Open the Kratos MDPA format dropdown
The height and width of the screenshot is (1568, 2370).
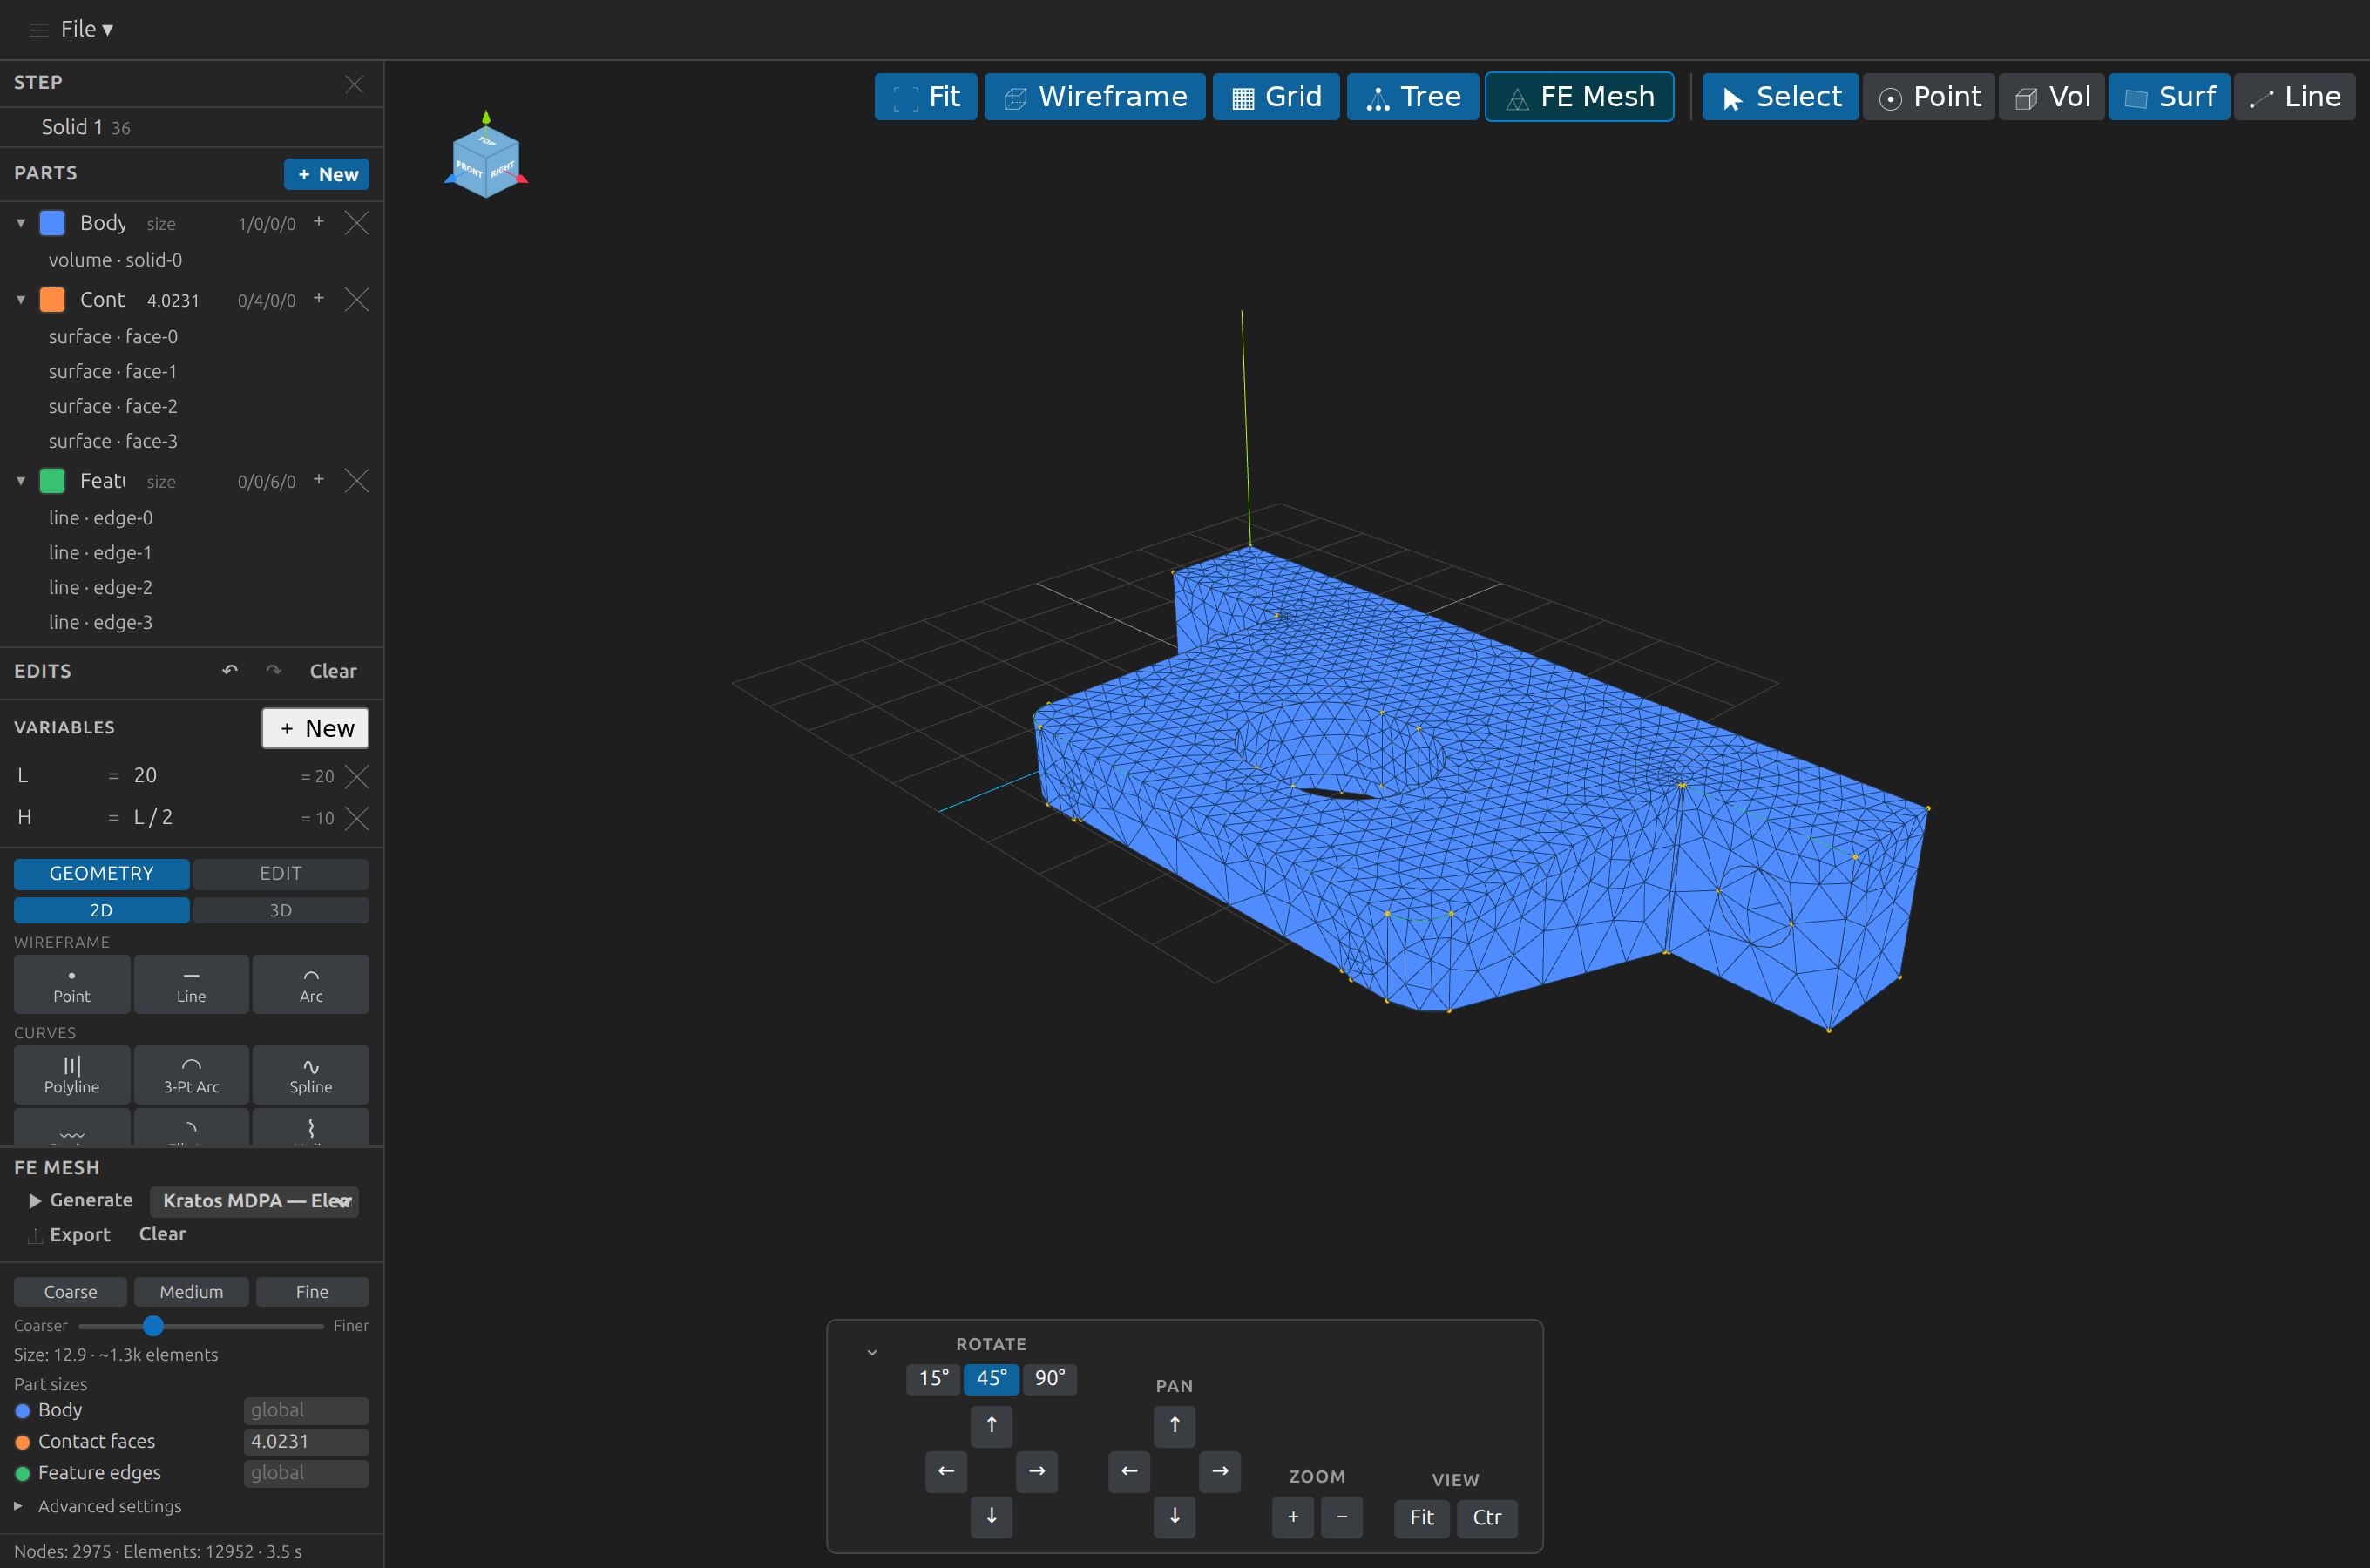[x=255, y=1201]
